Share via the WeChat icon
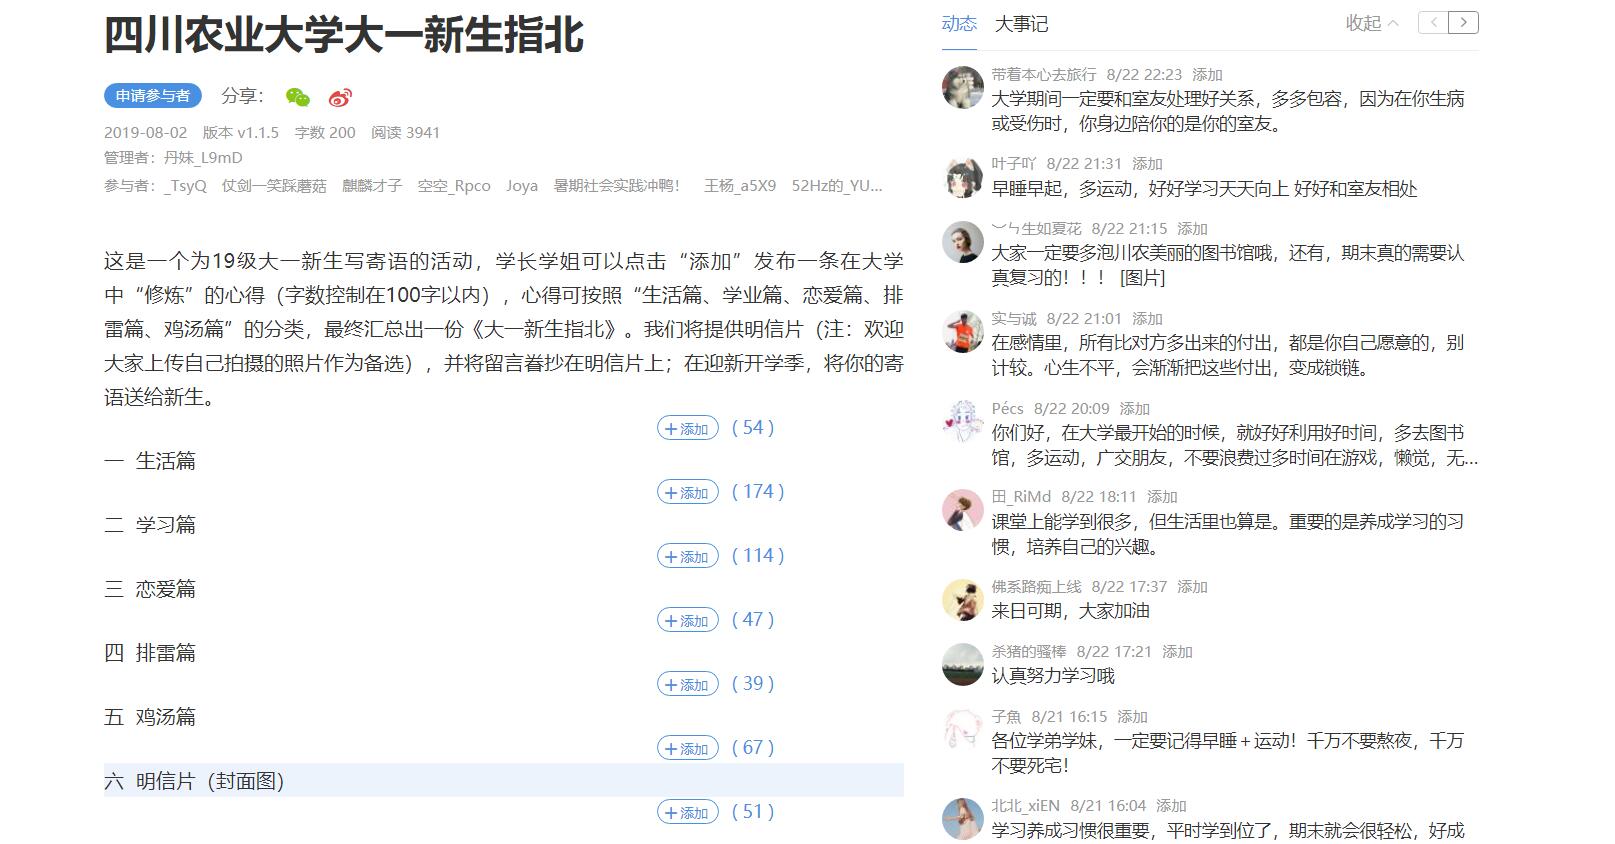Image resolution: width=1615 pixels, height=844 pixels. click(297, 97)
